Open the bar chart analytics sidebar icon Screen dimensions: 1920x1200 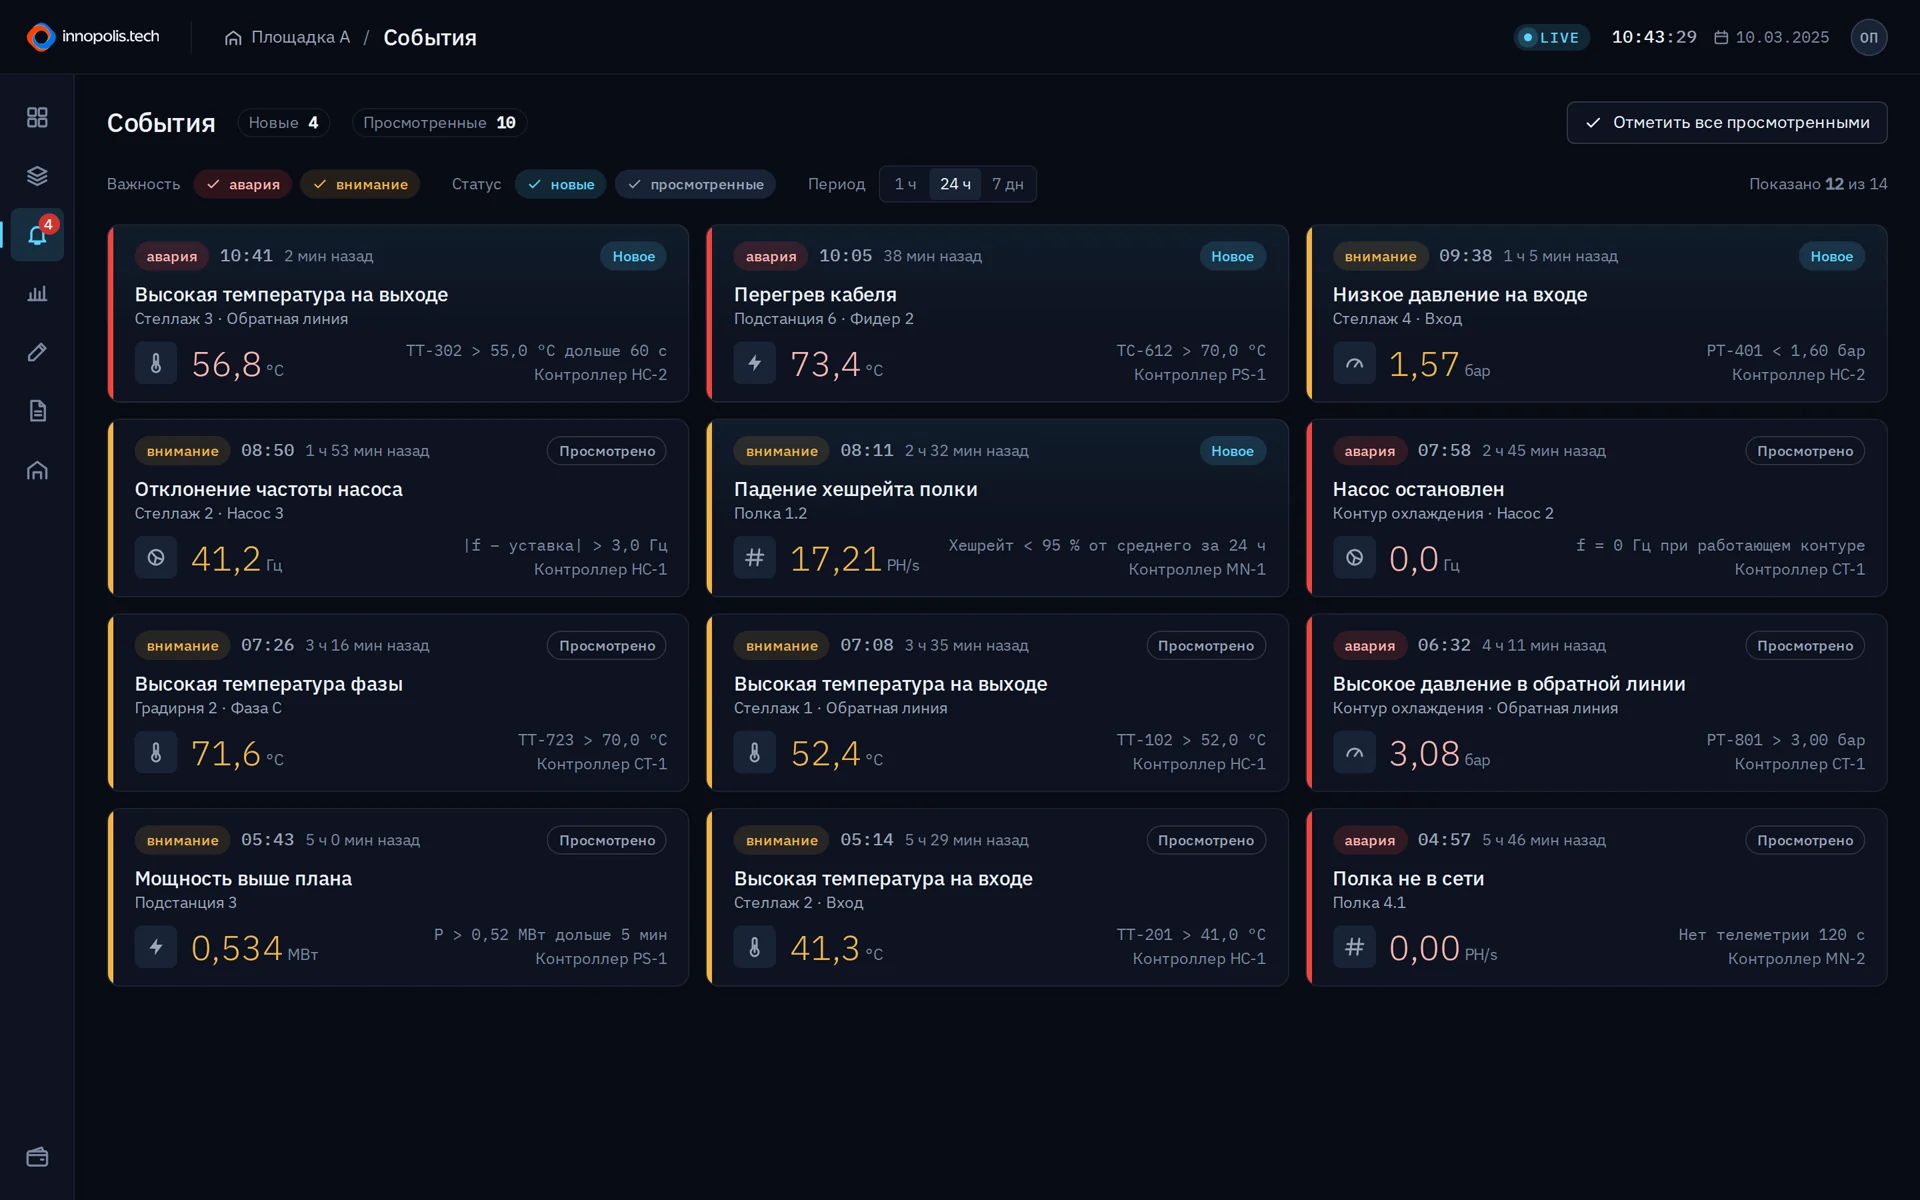tap(37, 294)
